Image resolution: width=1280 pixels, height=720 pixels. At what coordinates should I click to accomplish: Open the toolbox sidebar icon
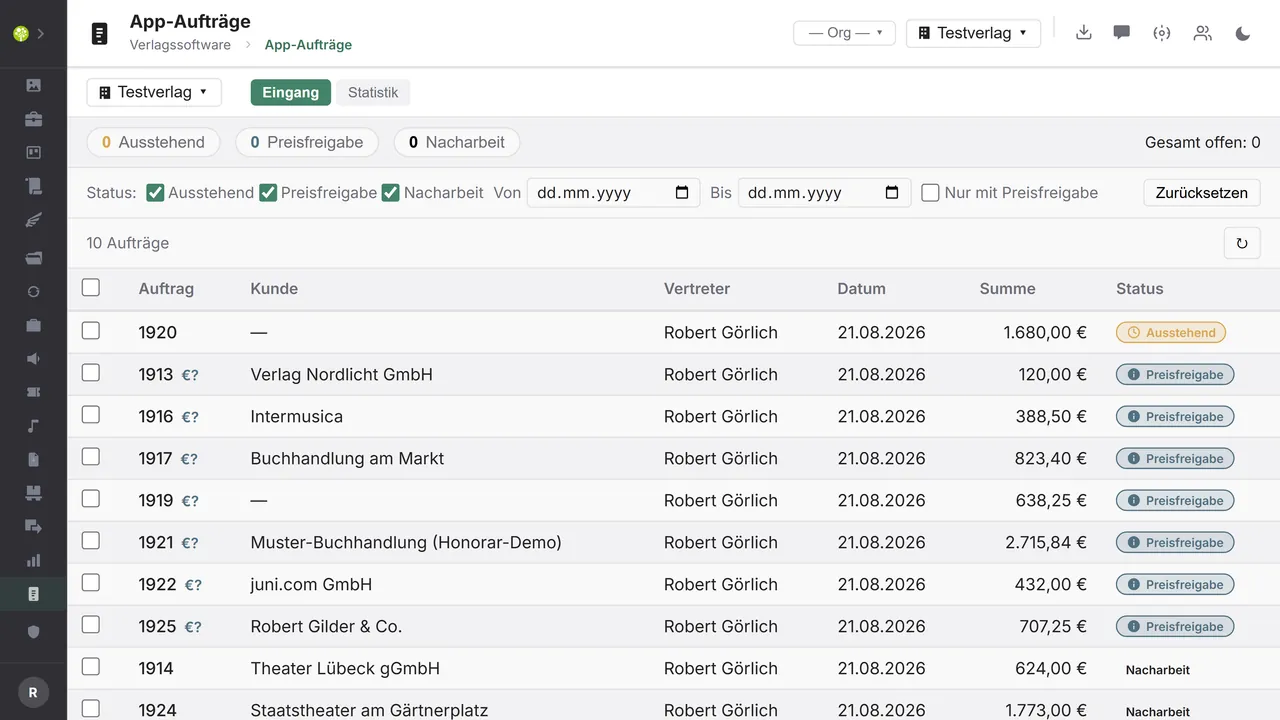pos(33,119)
